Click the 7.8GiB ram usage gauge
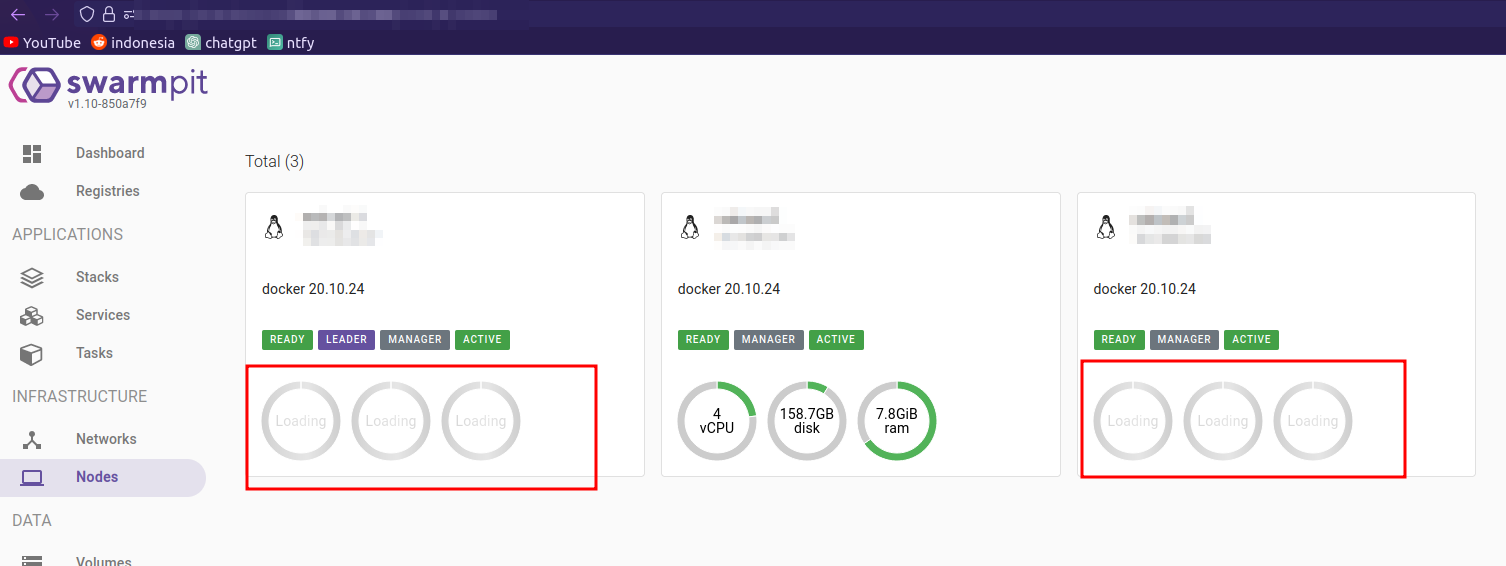This screenshot has height=566, width=1506. click(x=897, y=420)
